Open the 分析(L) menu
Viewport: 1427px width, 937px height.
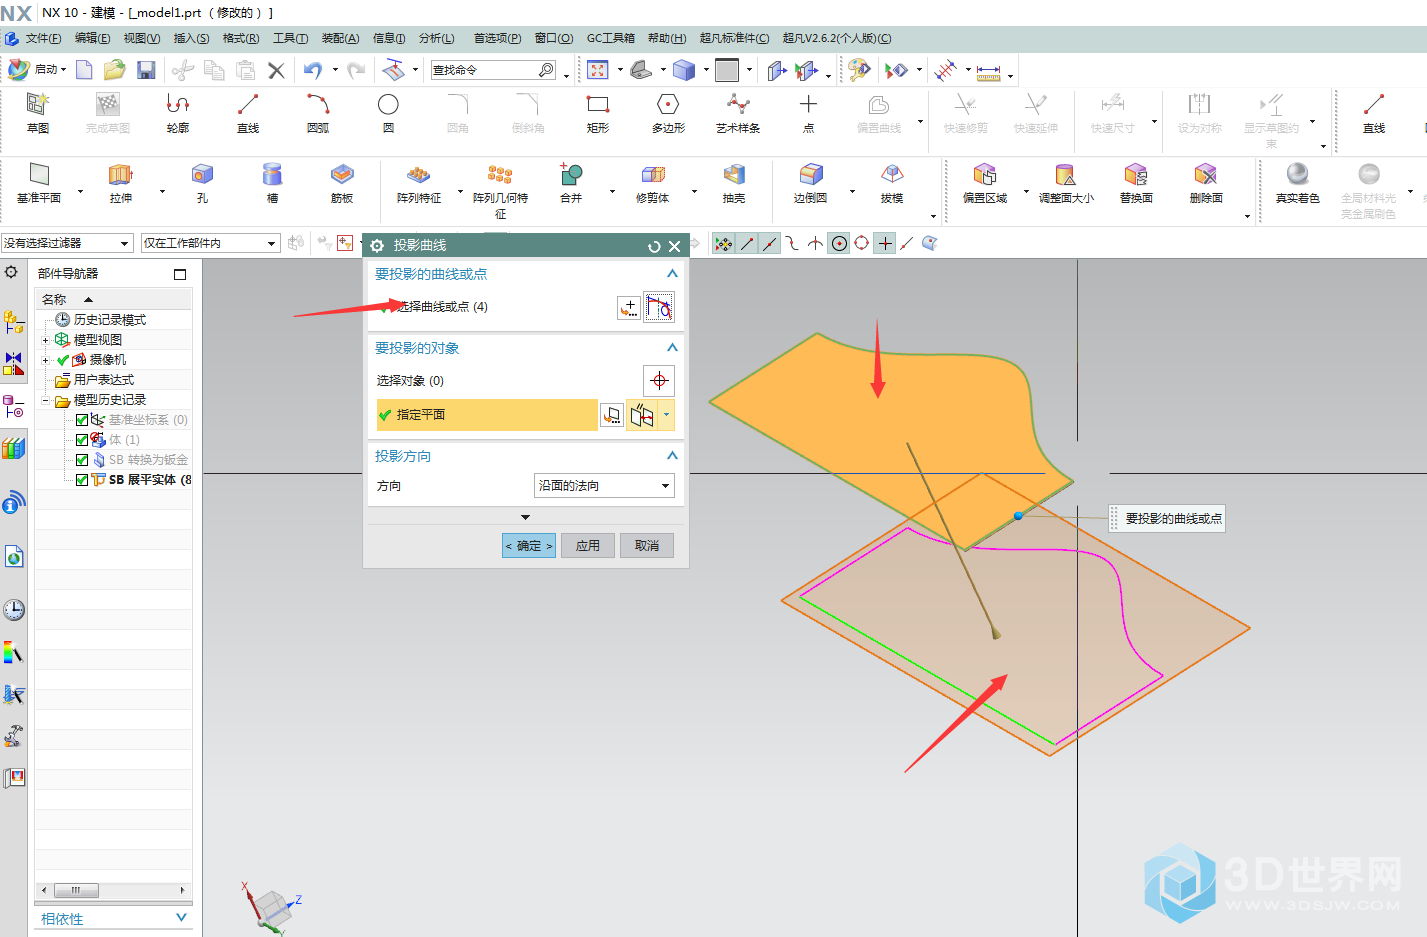click(436, 38)
